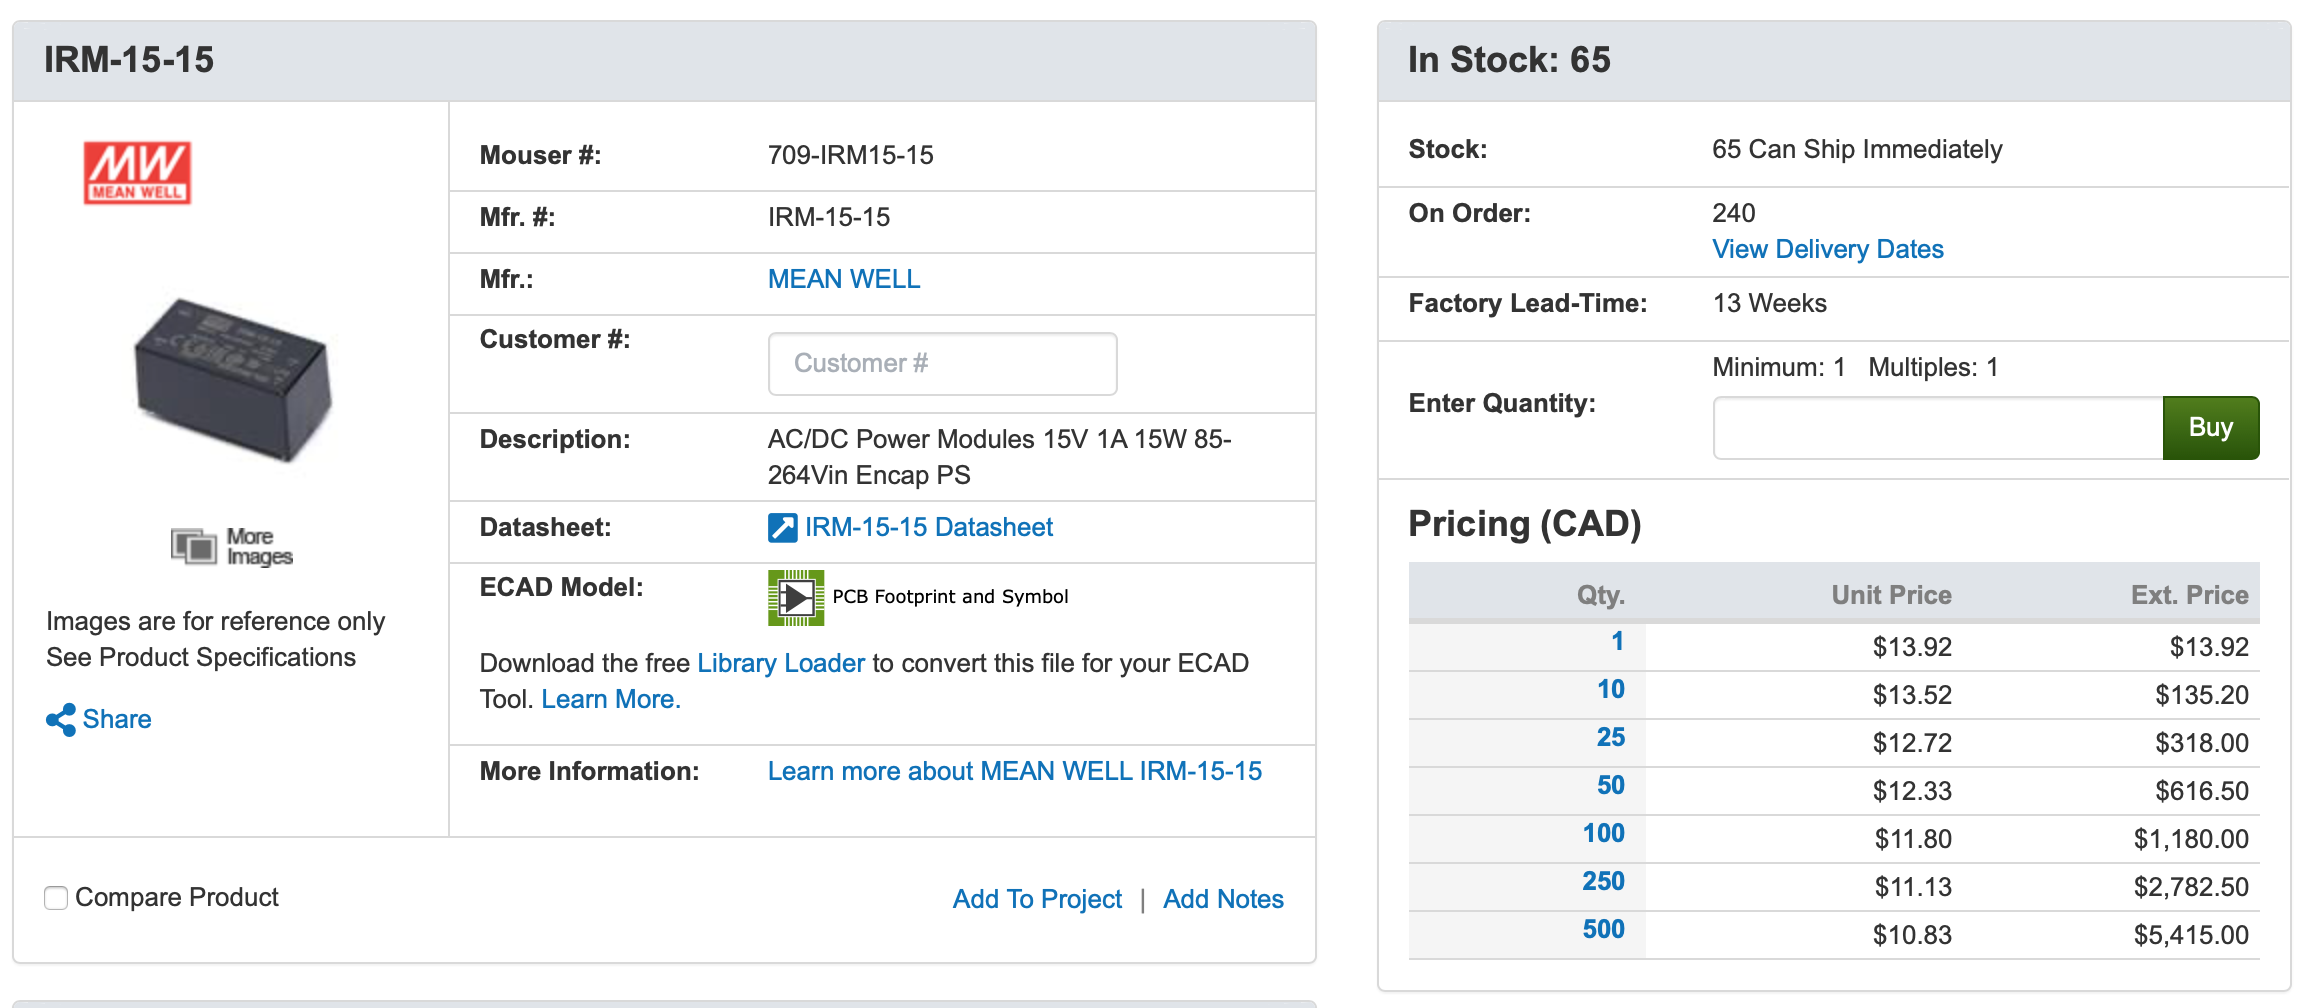Click unit price $13.52
Image resolution: width=2310 pixels, height=1008 pixels.
pyautogui.click(x=1912, y=695)
